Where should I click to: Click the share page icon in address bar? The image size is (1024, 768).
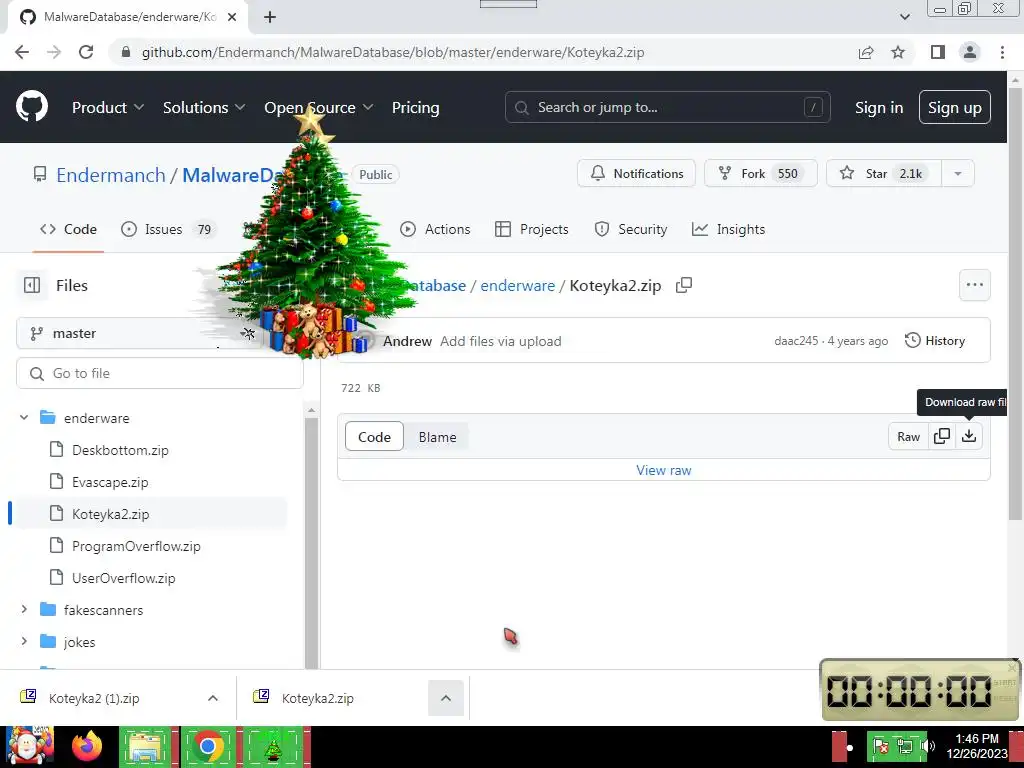(866, 52)
